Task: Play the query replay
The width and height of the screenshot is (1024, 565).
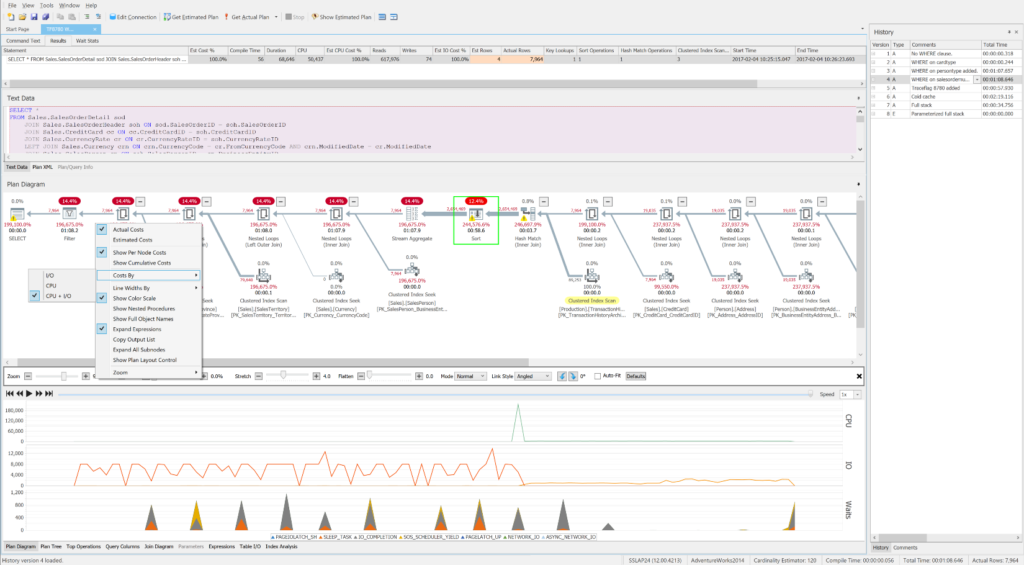Action: click(29, 394)
